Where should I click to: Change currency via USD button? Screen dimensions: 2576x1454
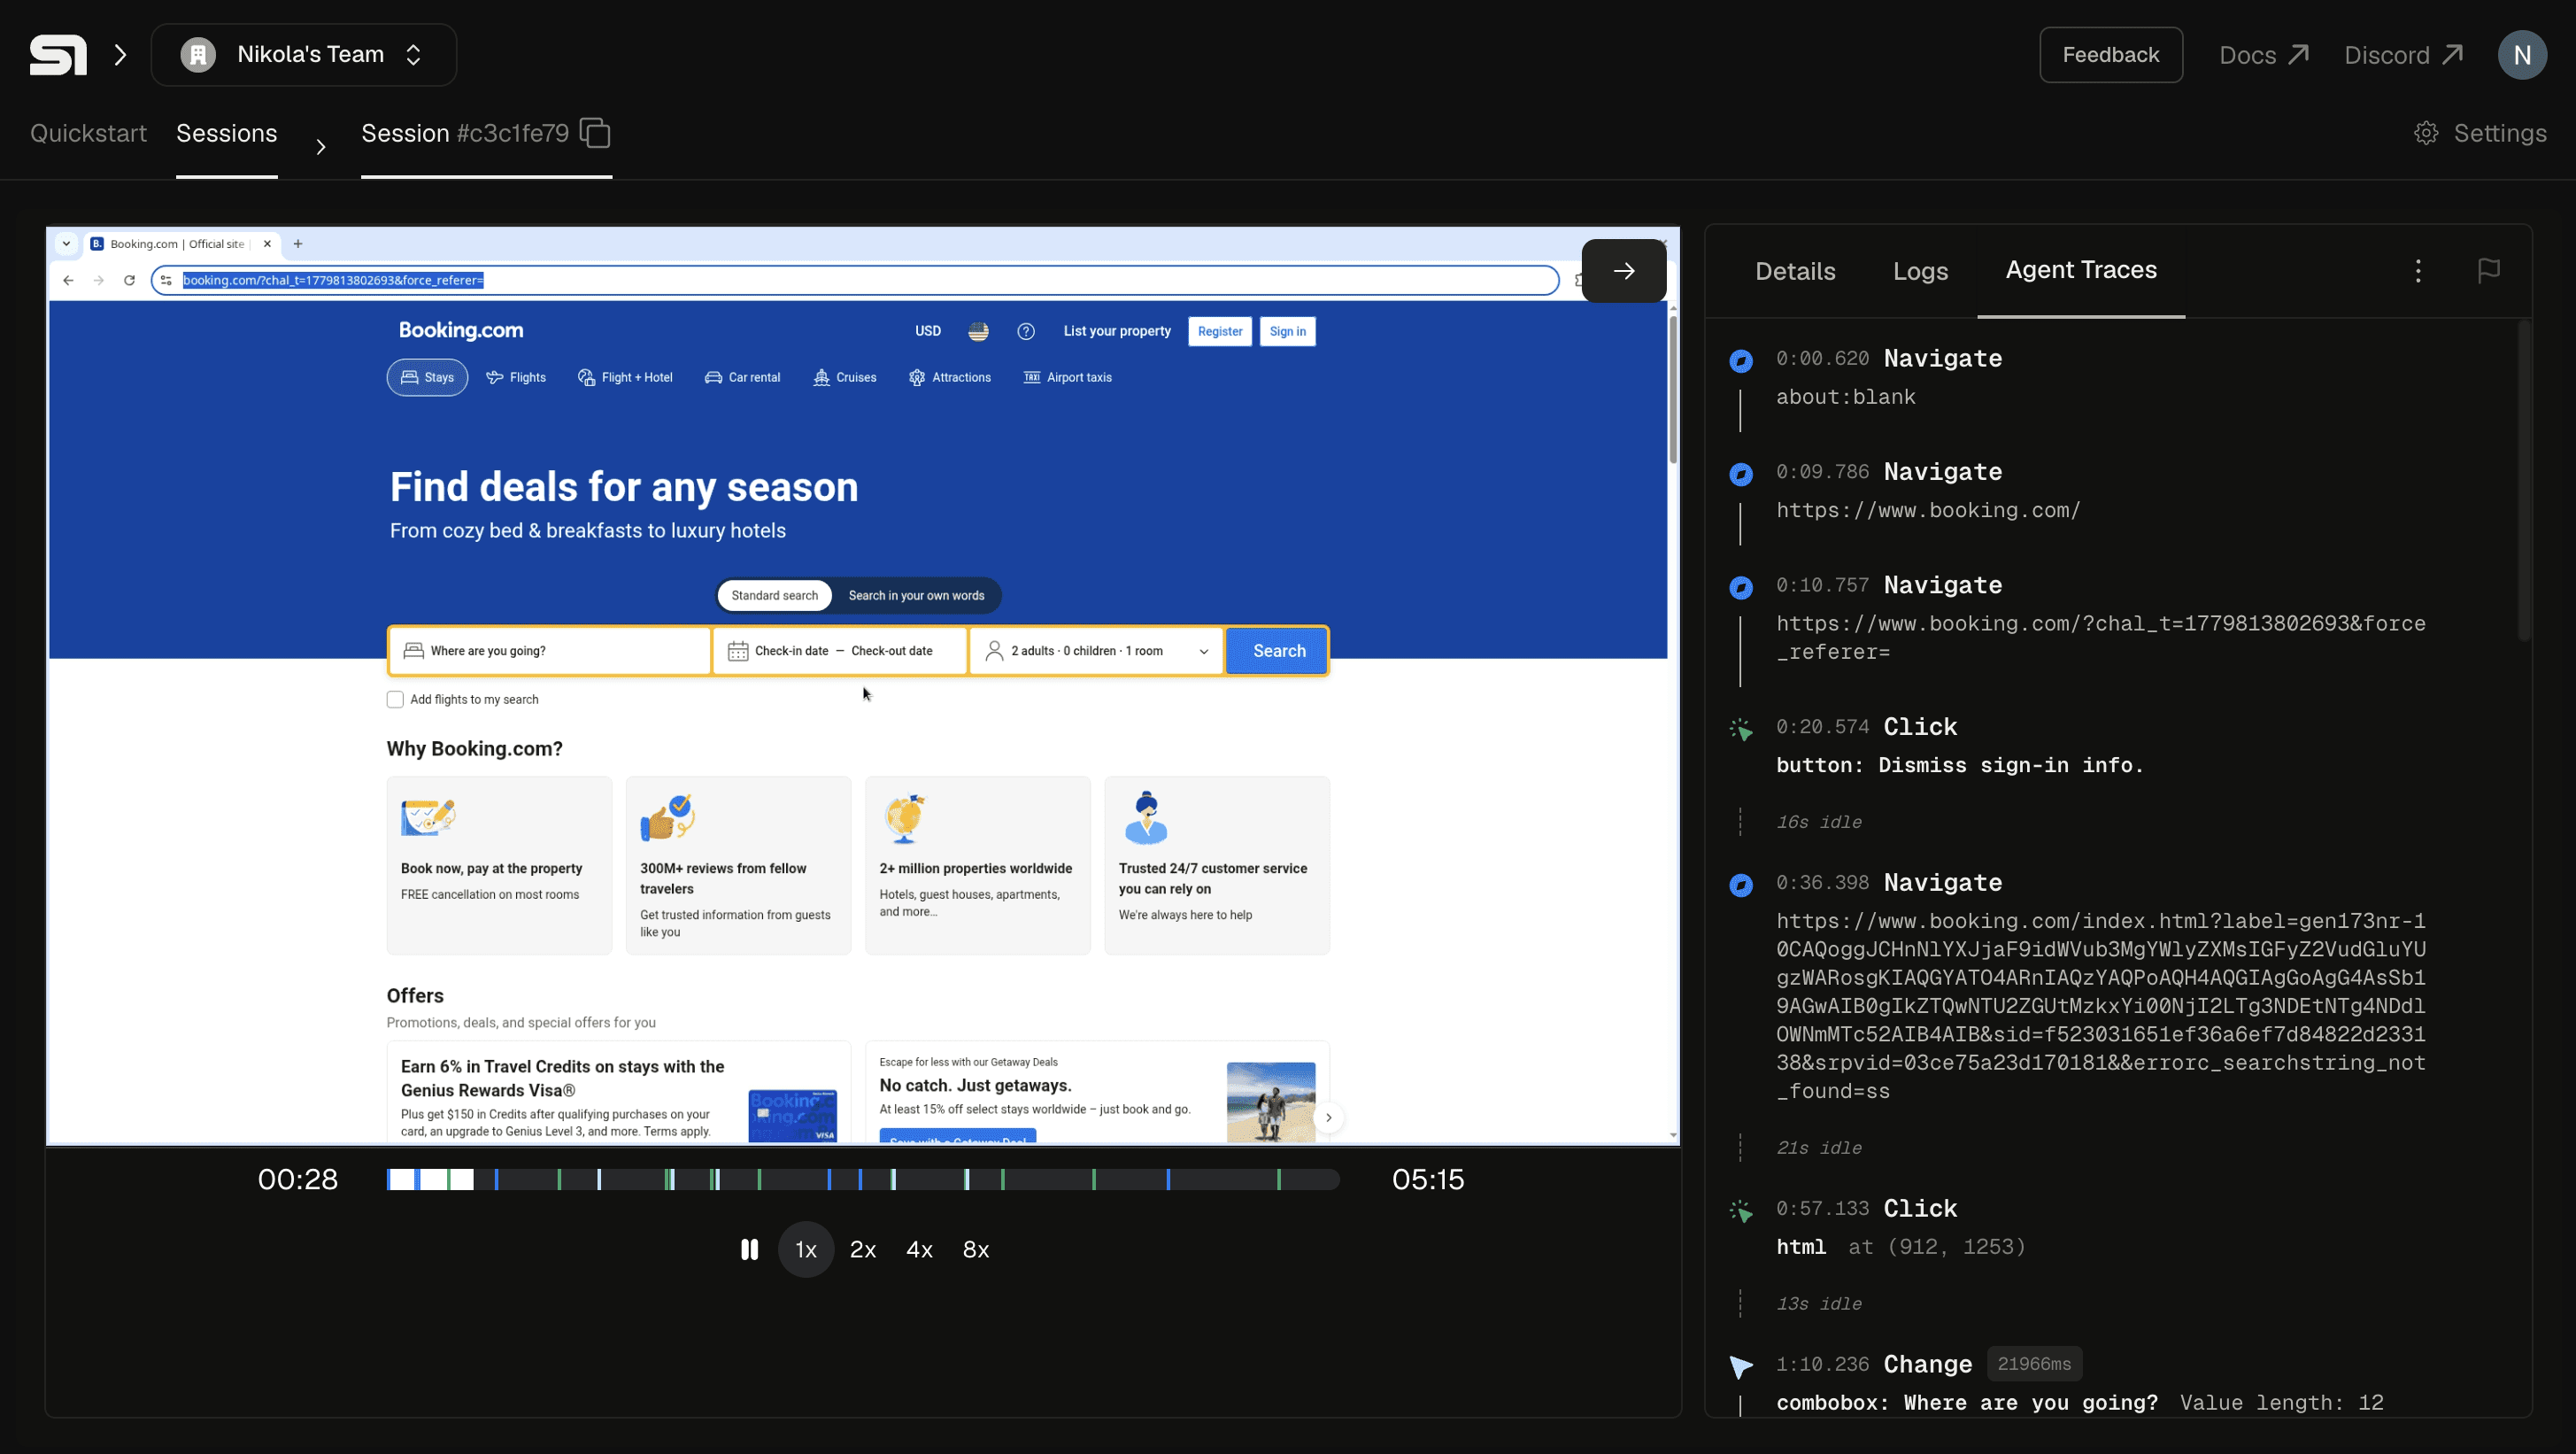928,331
